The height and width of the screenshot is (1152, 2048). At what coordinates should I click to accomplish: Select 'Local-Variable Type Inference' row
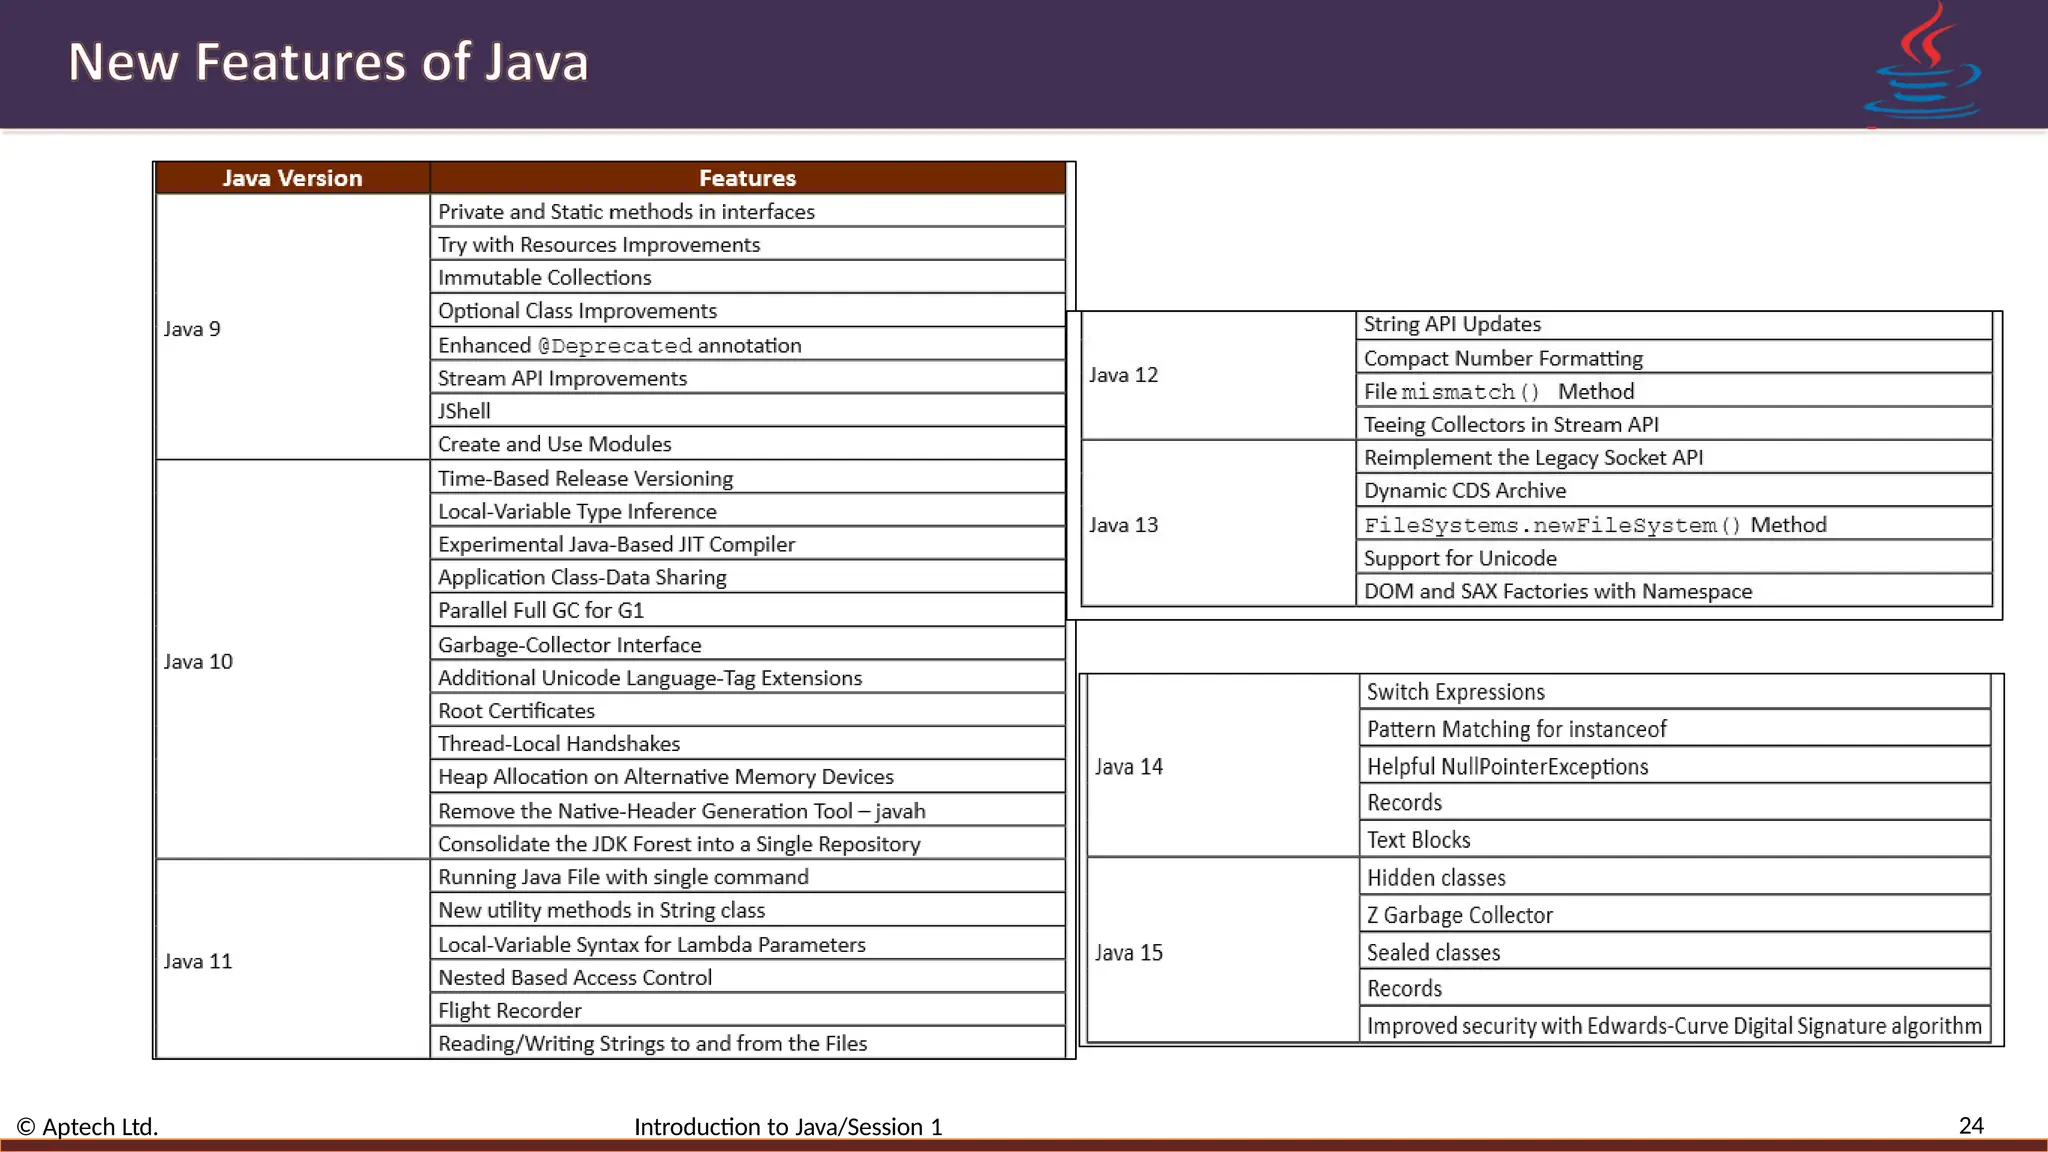coord(577,511)
